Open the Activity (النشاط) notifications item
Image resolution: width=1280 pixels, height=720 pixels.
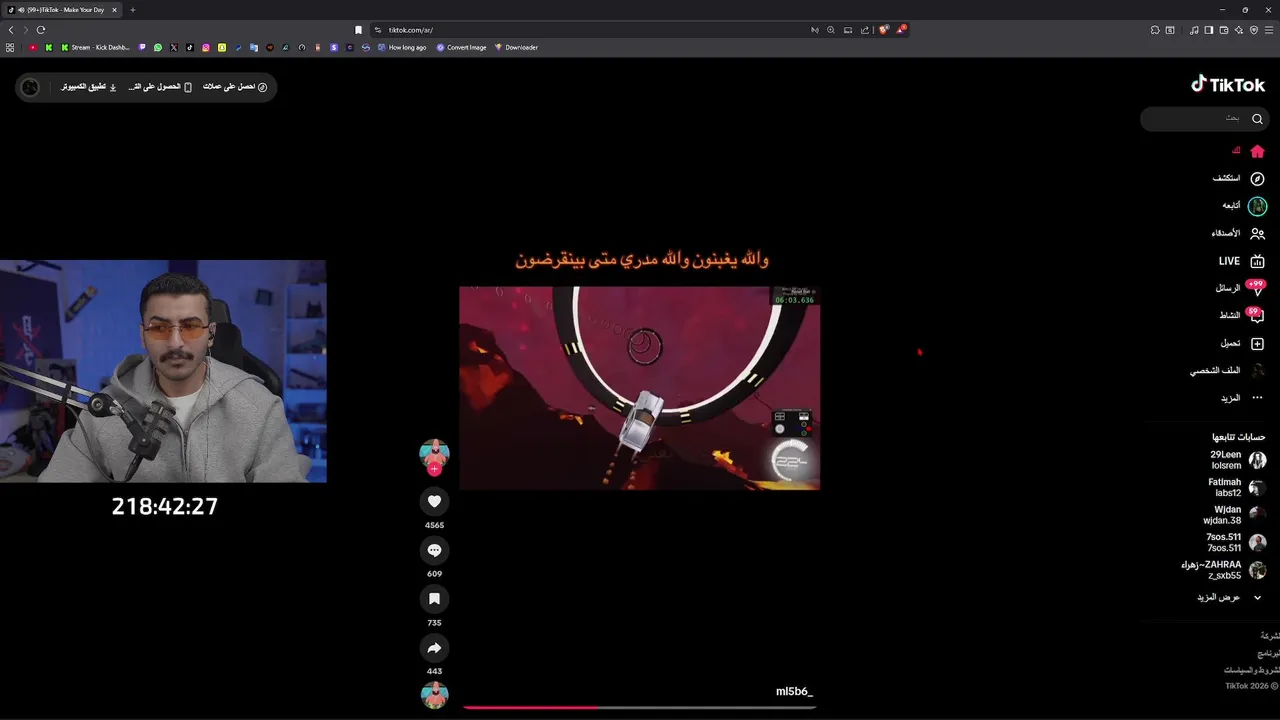(x=1241, y=315)
